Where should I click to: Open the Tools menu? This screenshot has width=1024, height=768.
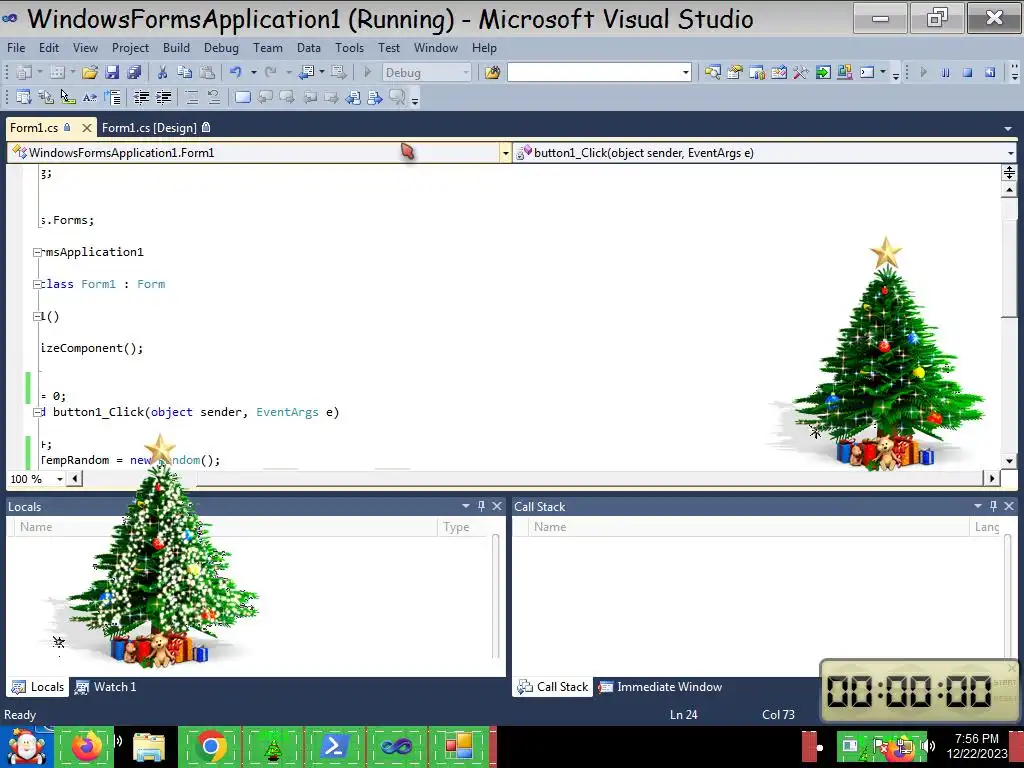tap(349, 48)
